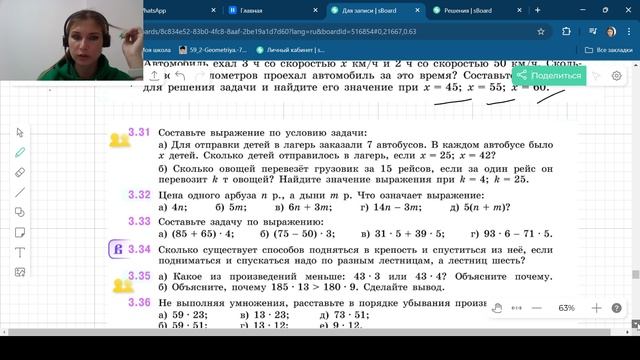
Task: Click the board upload/export icon
Action: pos(154,76)
